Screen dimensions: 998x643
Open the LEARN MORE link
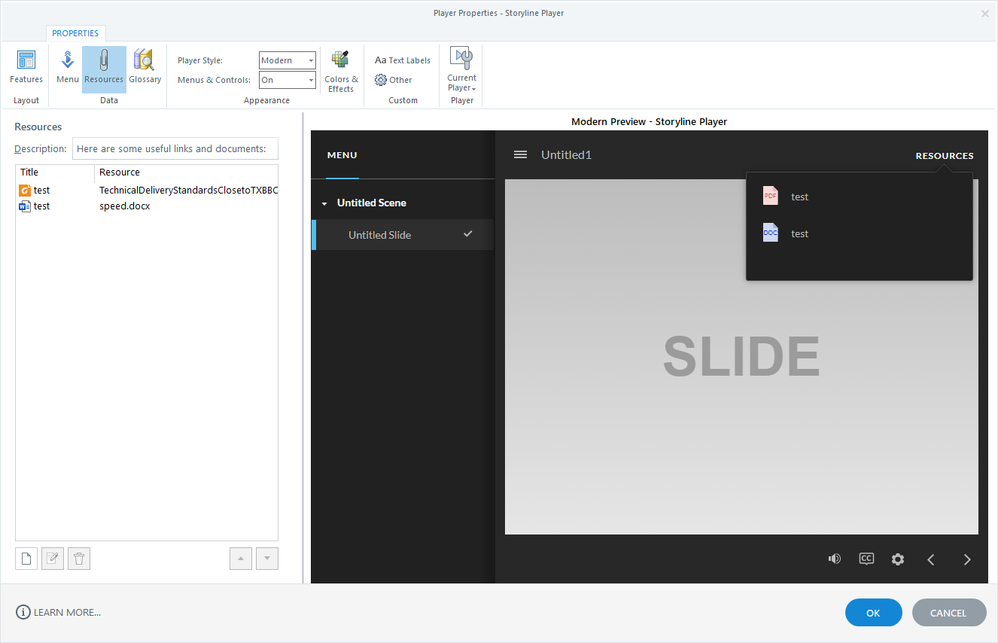click(x=67, y=612)
